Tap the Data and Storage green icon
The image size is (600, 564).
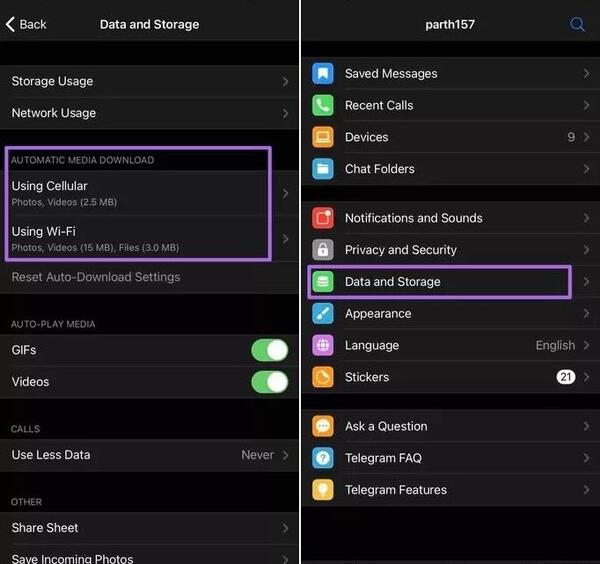pos(323,282)
